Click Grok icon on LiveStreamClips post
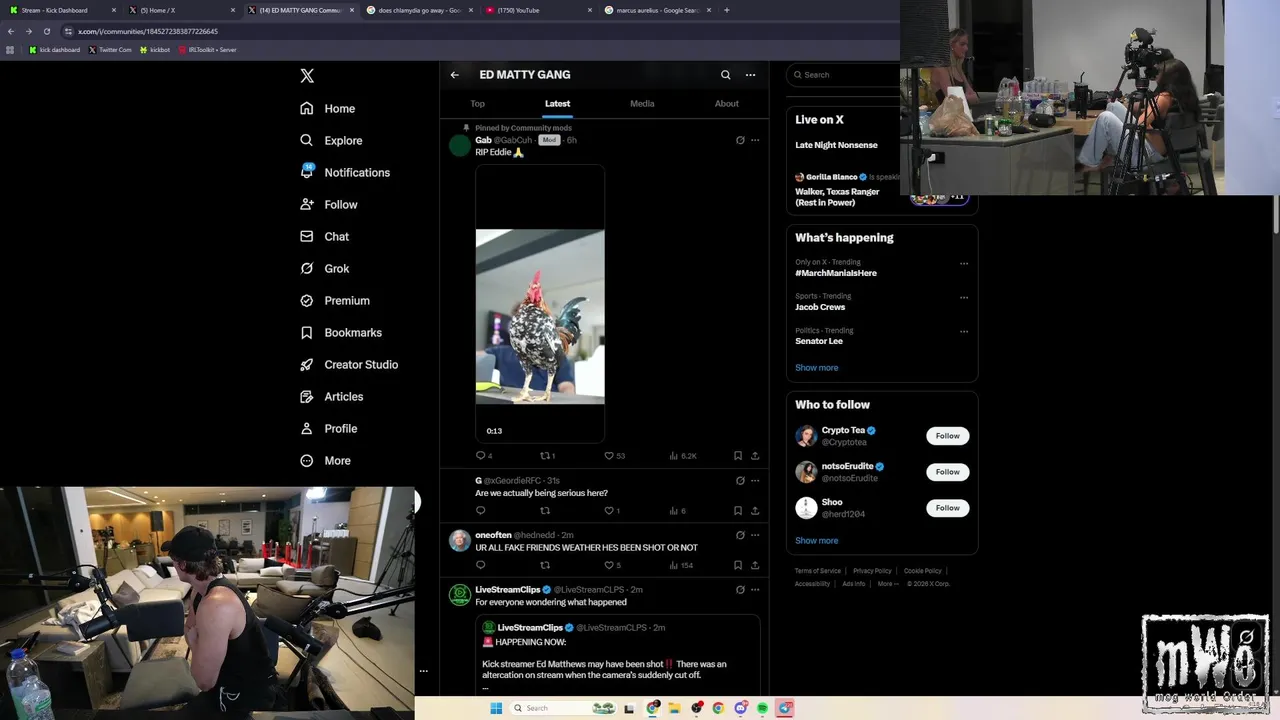 pos(740,590)
